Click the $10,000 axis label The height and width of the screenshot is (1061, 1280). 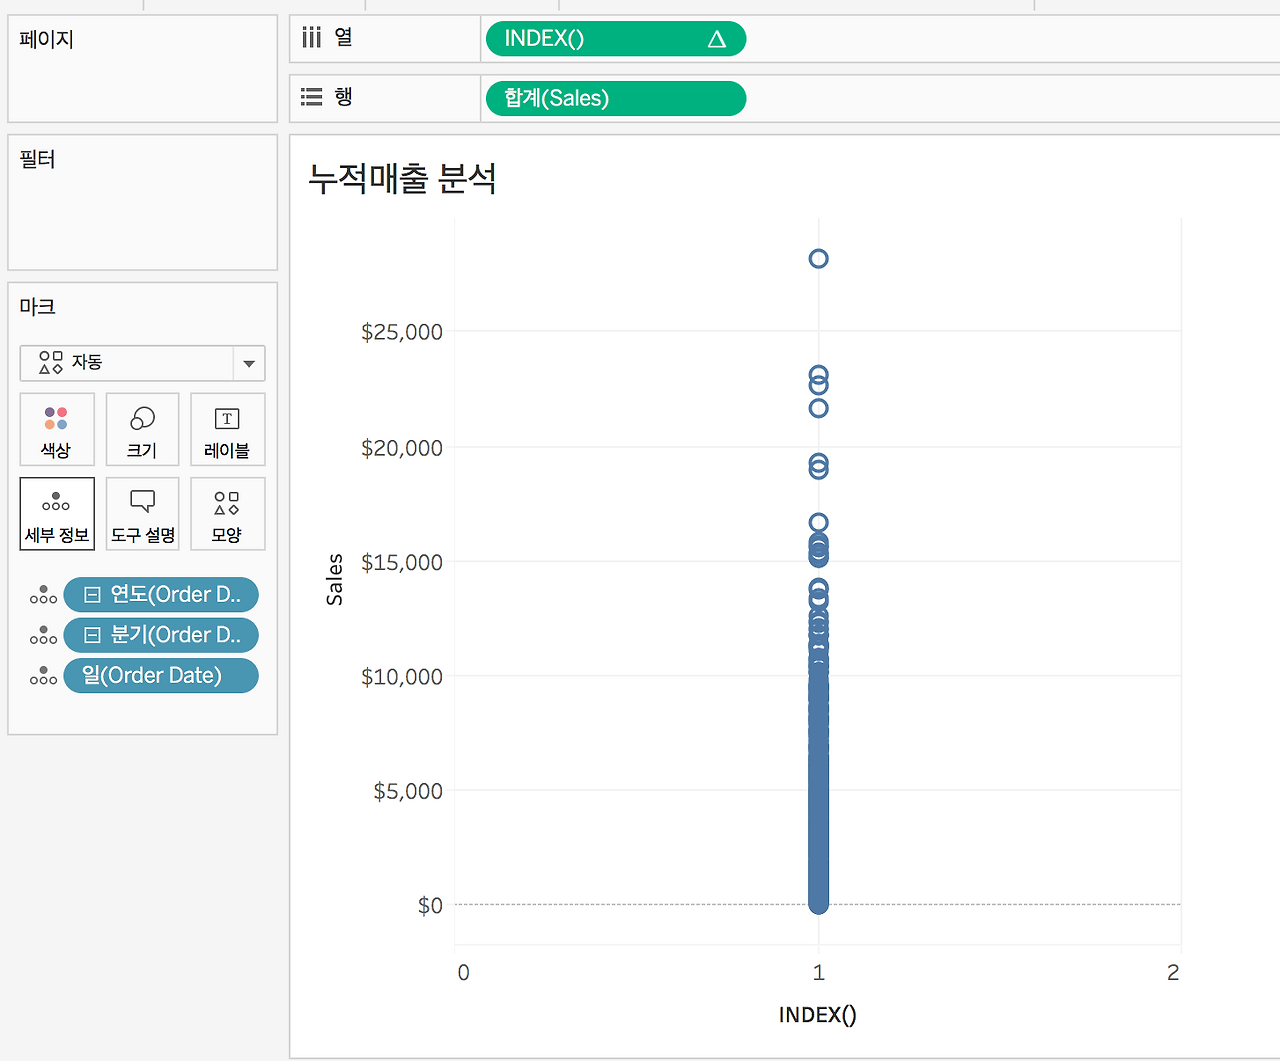pos(402,677)
